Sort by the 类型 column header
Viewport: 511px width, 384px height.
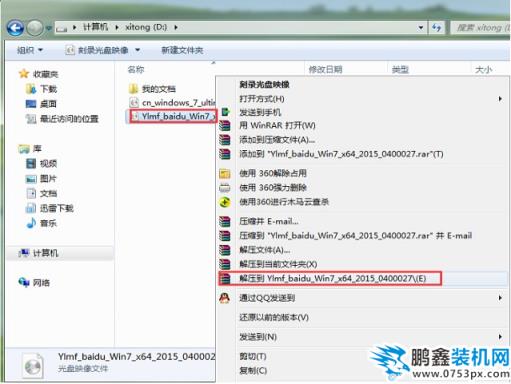pos(400,69)
